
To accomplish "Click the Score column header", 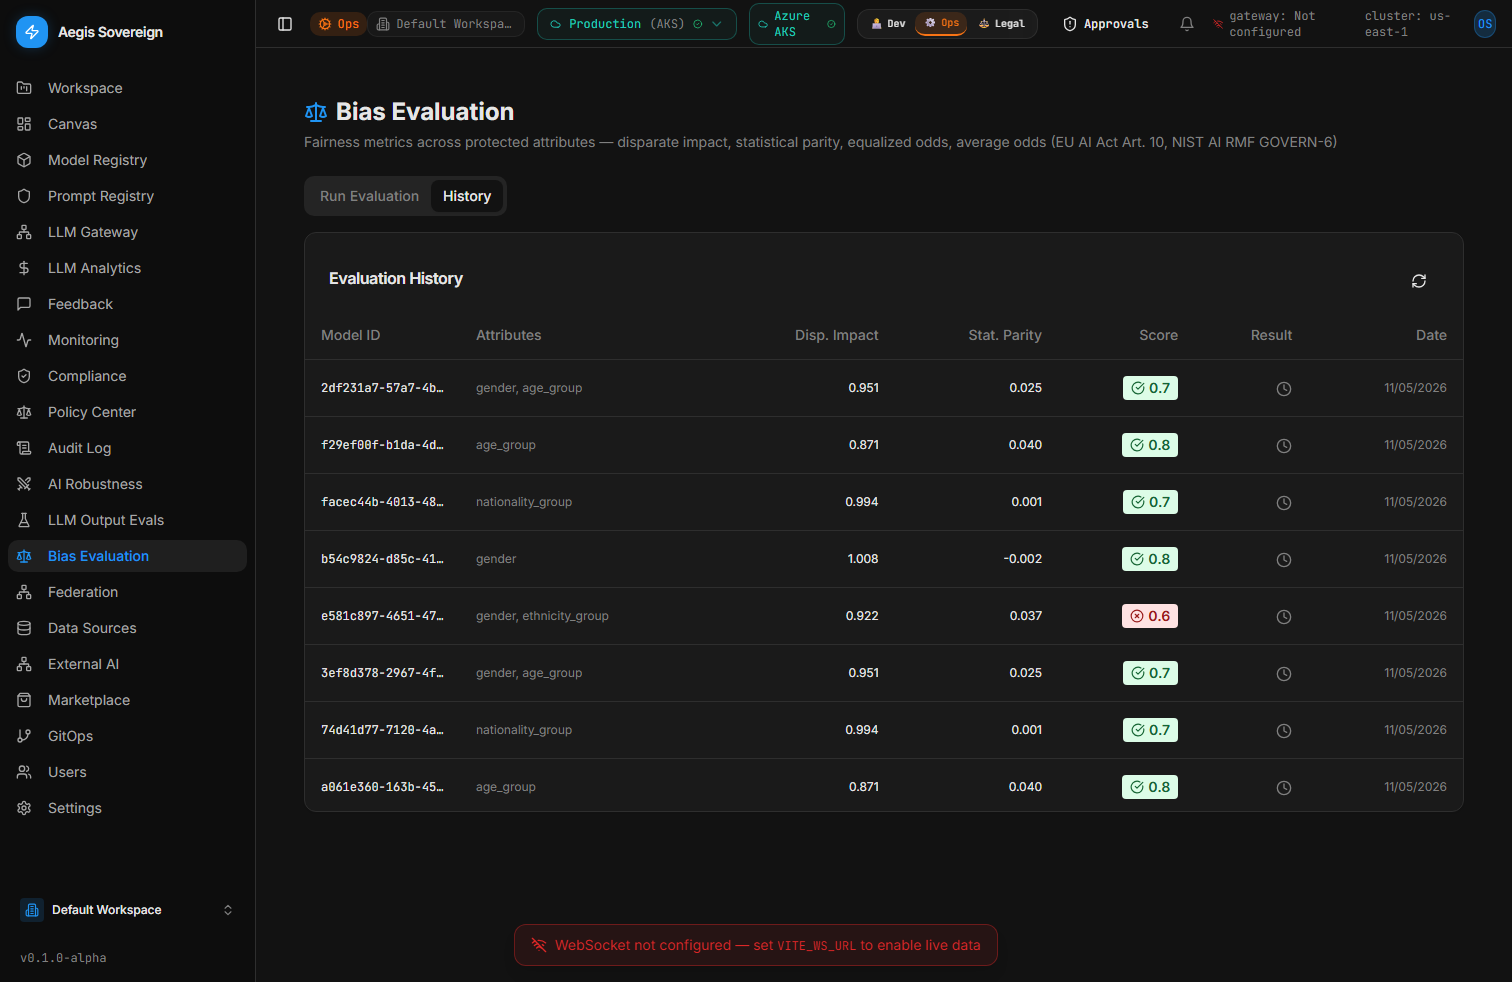I will click(1158, 335).
